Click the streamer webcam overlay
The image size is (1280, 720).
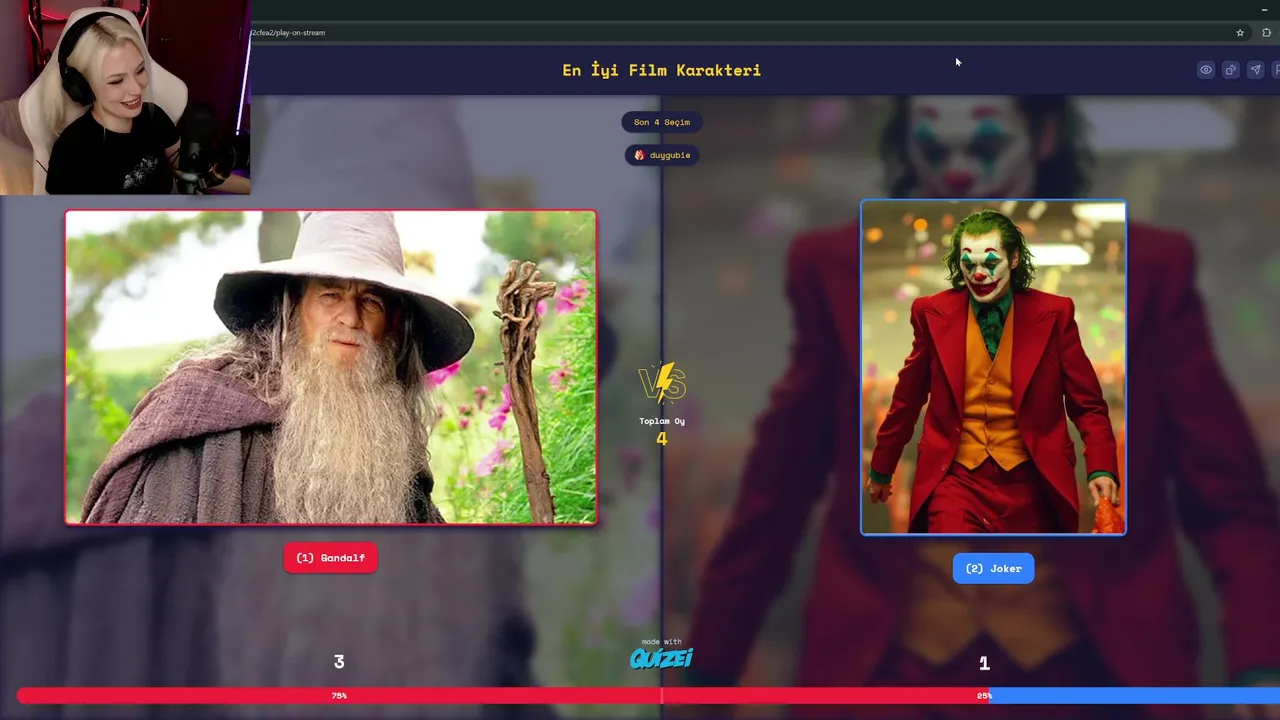click(x=125, y=97)
